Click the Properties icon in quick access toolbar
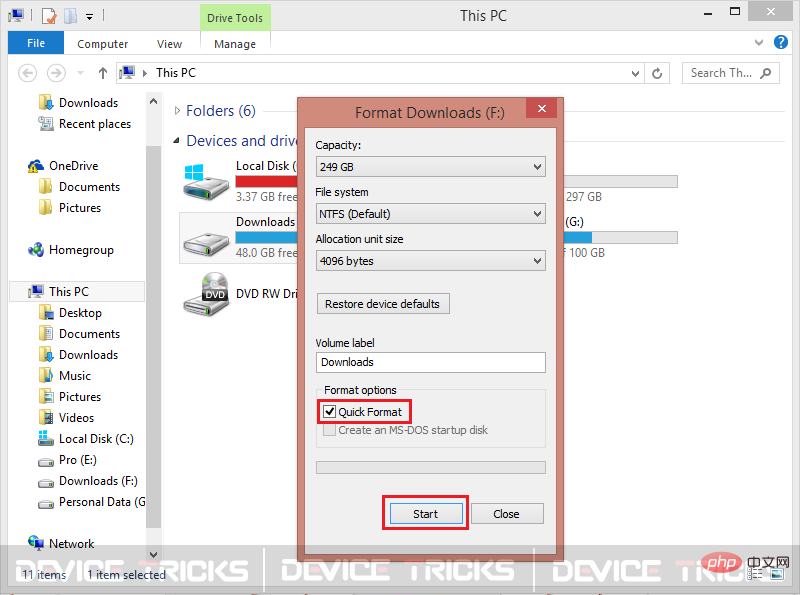Viewport: 800px width, 595px height. 49,16
